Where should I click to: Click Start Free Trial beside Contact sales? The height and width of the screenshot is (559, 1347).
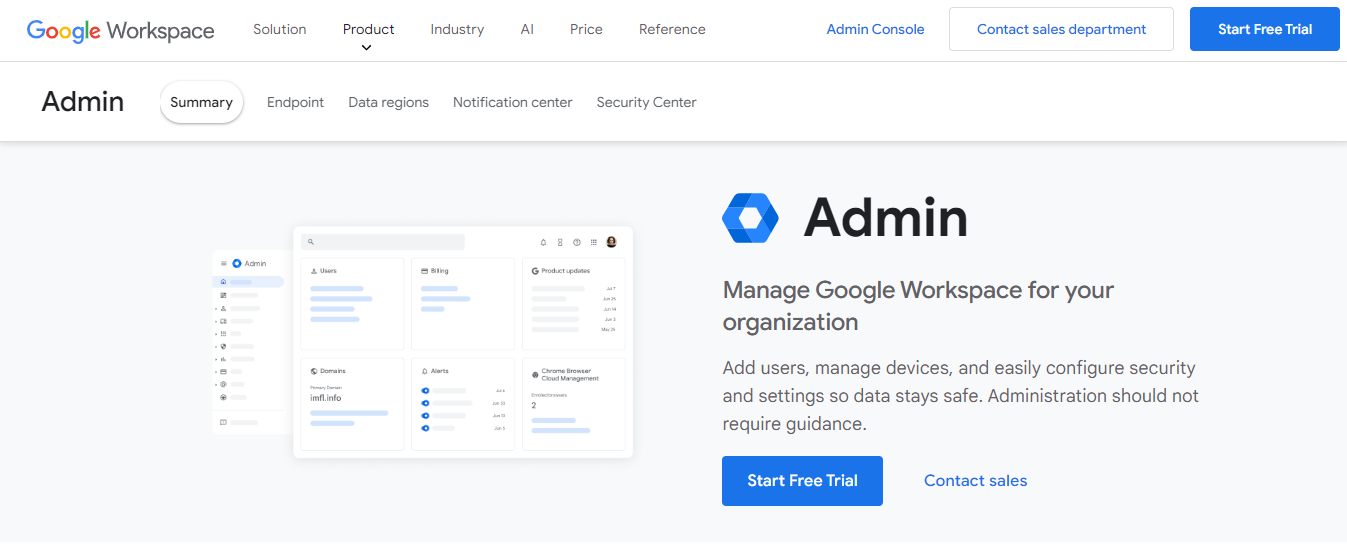click(x=802, y=481)
